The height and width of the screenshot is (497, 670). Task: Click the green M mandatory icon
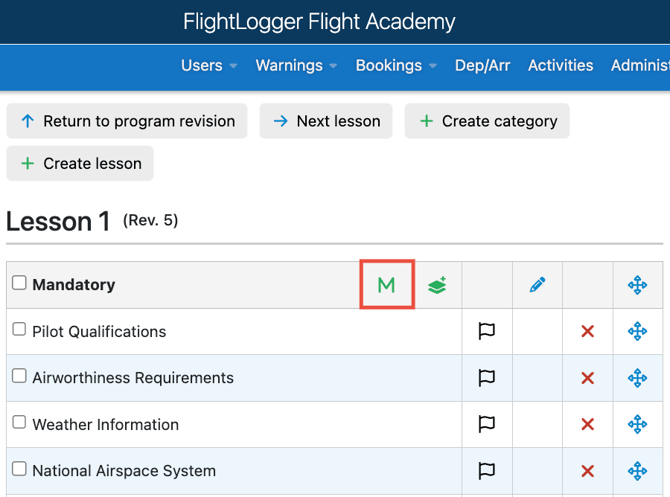[x=386, y=285]
